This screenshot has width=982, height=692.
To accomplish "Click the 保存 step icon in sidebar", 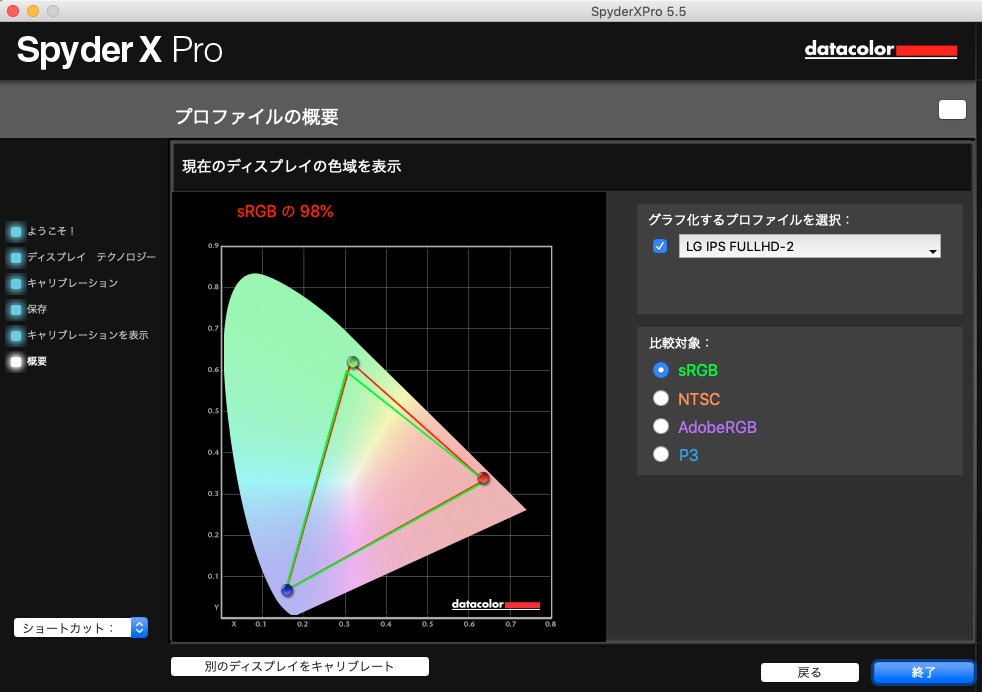I will [x=16, y=309].
